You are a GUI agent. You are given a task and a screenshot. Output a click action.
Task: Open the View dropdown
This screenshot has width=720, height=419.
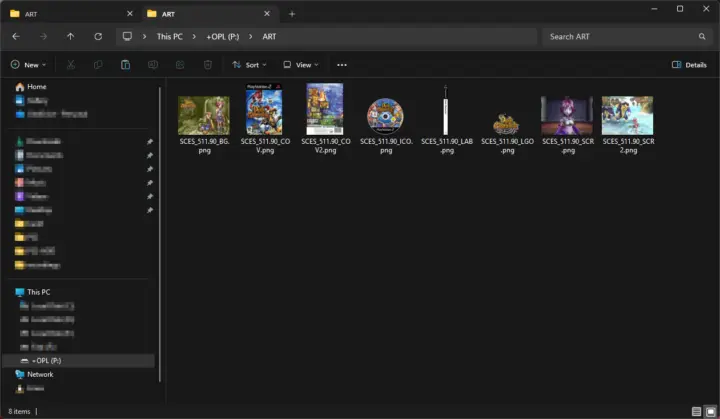[x=301, y=65]
